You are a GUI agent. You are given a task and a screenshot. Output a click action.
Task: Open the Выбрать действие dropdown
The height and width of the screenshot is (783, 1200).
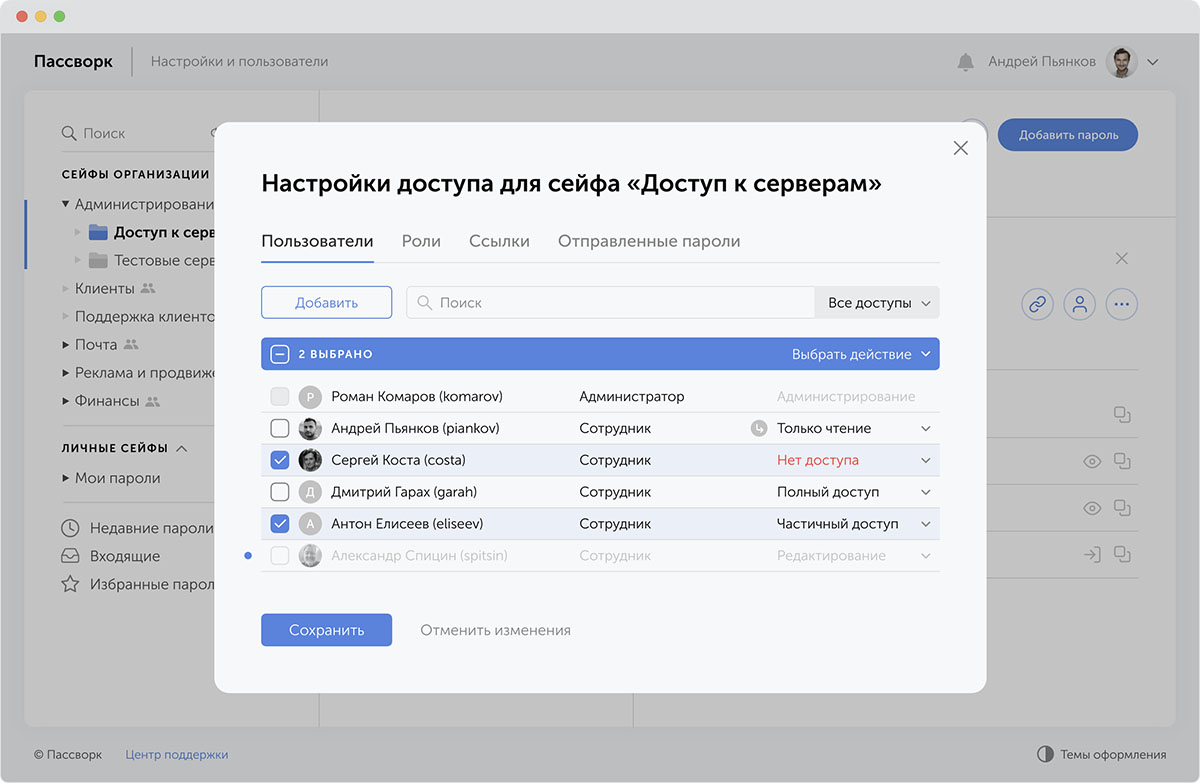click(860, 354)
